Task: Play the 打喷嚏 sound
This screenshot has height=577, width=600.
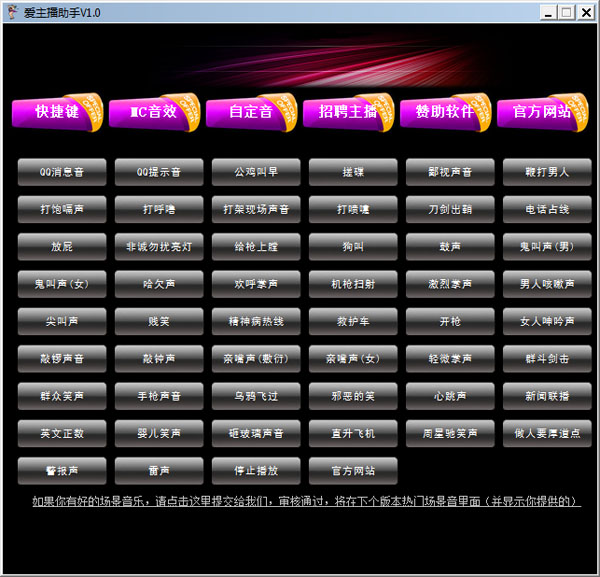Action: pos(353,209)
